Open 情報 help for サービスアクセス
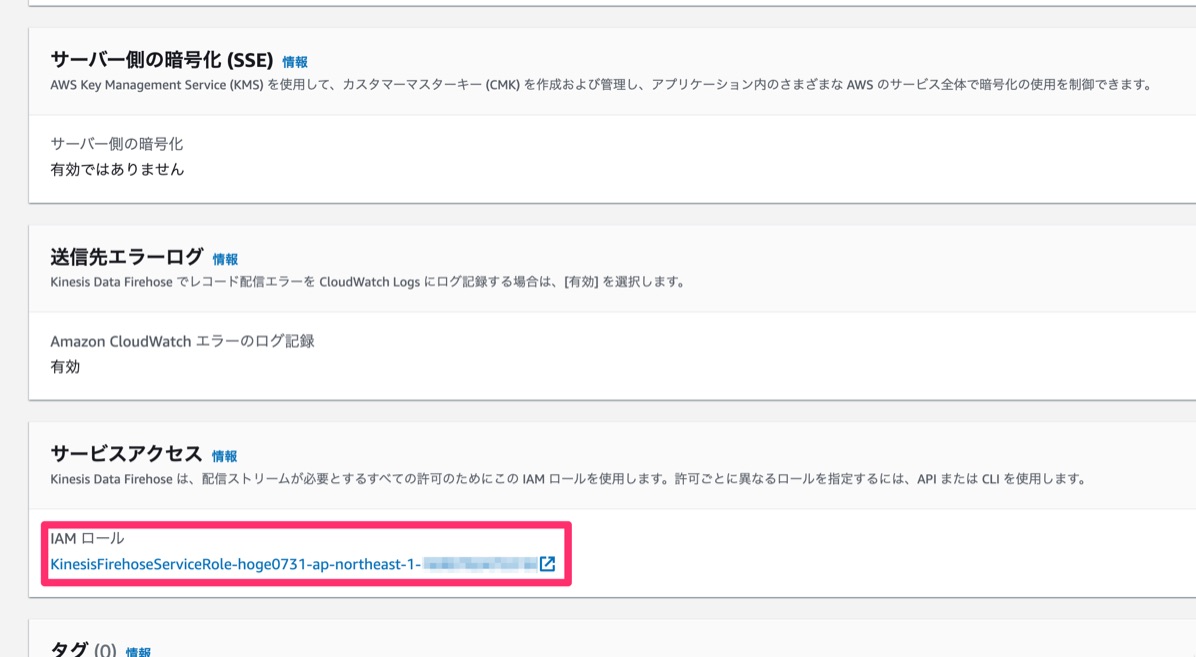 tap(226, 455)
